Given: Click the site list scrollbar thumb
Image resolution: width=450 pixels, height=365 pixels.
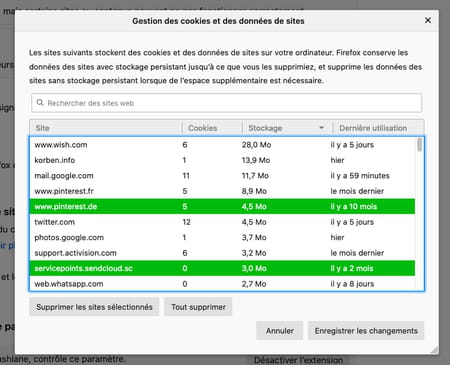Looking at the screenshot, I should click(x=419, y=145).
